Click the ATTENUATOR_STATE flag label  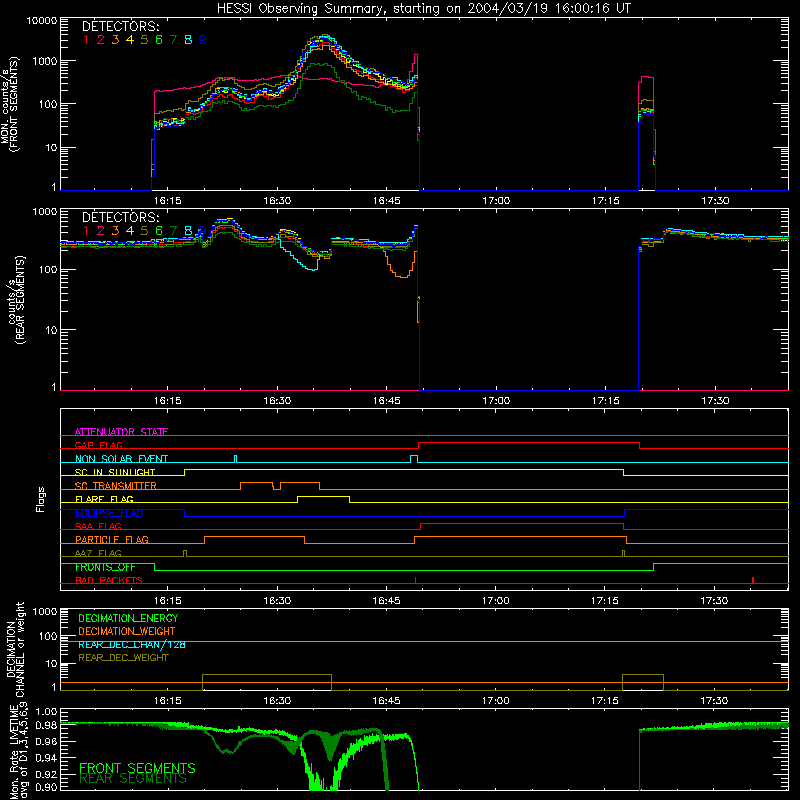[121, 432]
